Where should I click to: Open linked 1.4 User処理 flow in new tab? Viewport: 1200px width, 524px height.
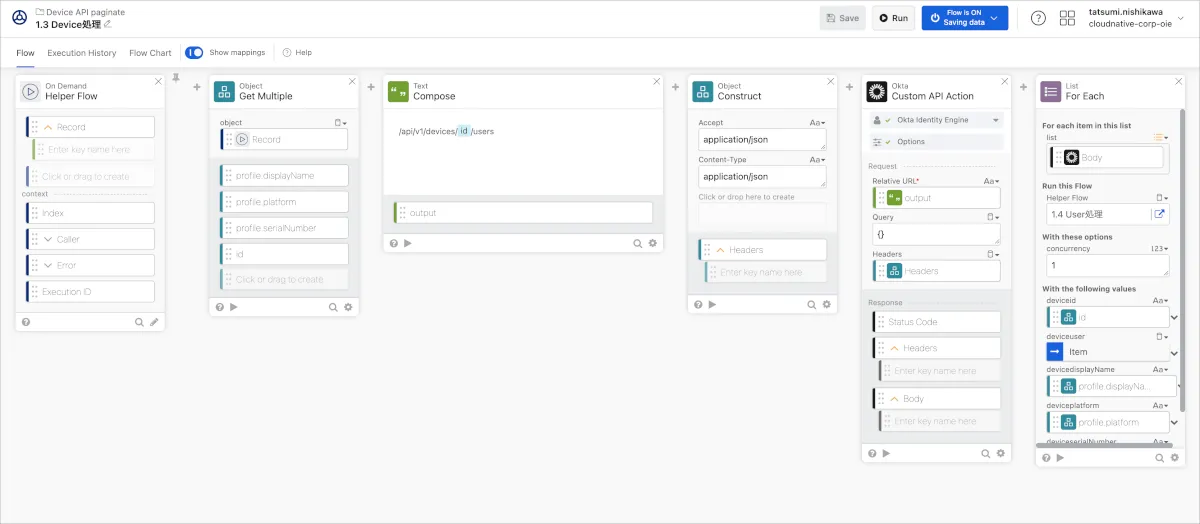coord(1160,214)
